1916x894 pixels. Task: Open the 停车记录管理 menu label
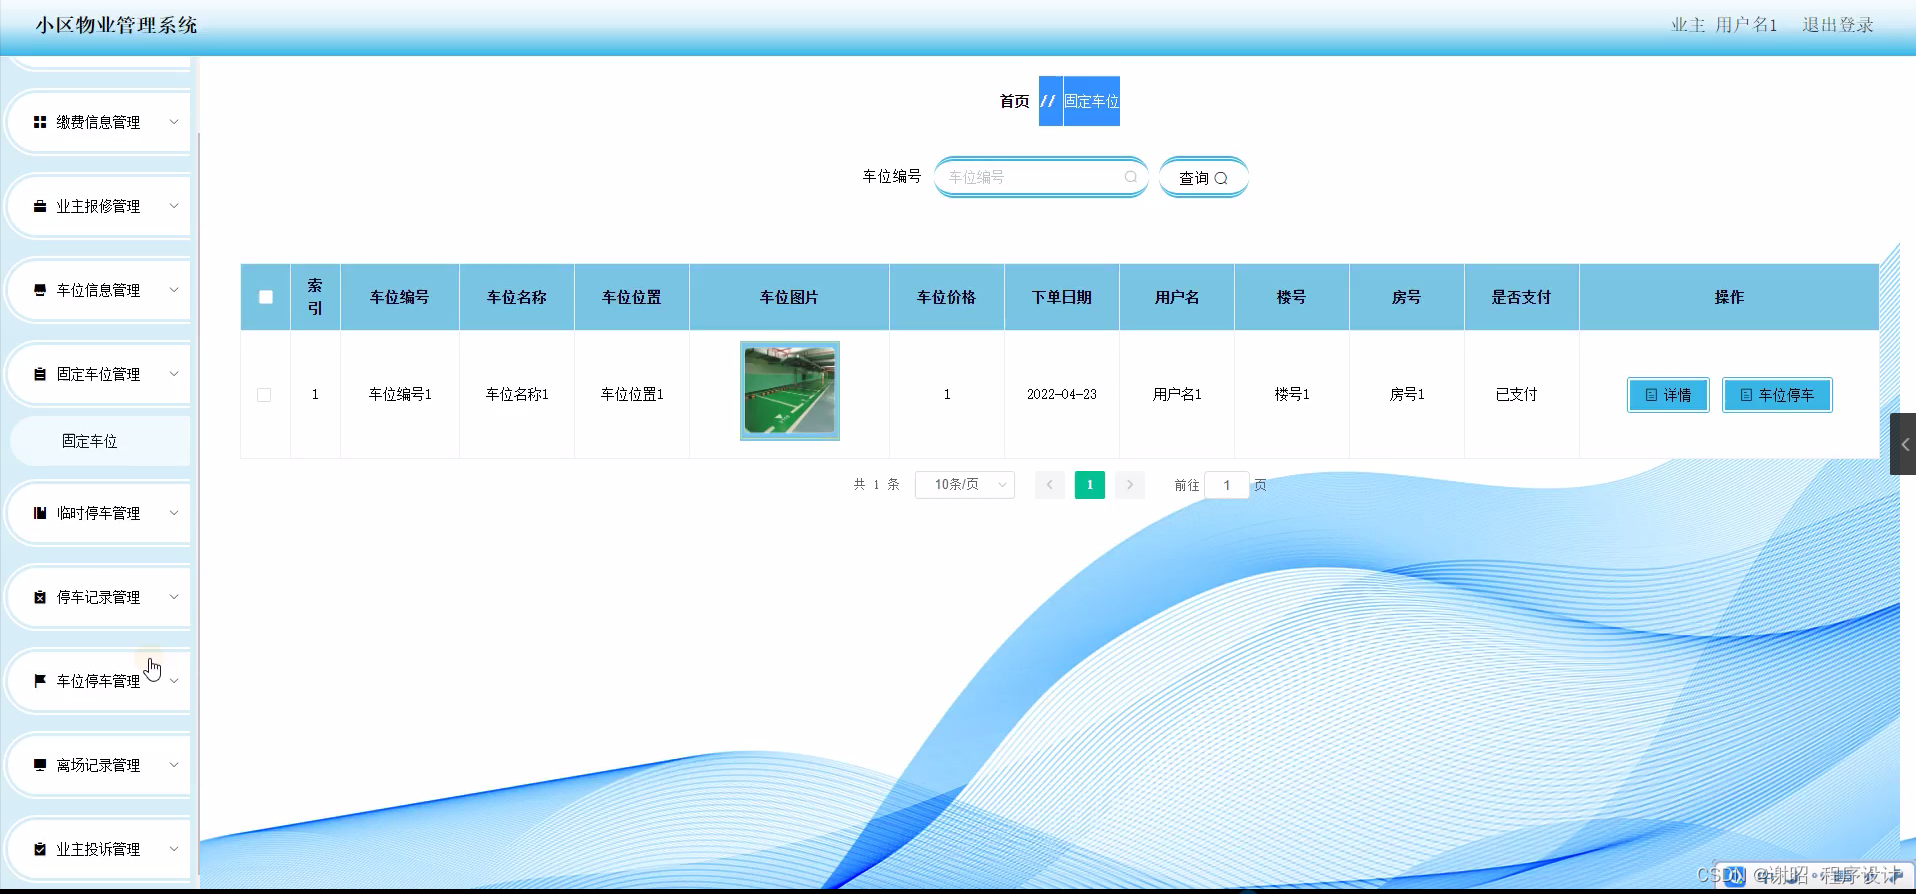[x=98, y=597]
